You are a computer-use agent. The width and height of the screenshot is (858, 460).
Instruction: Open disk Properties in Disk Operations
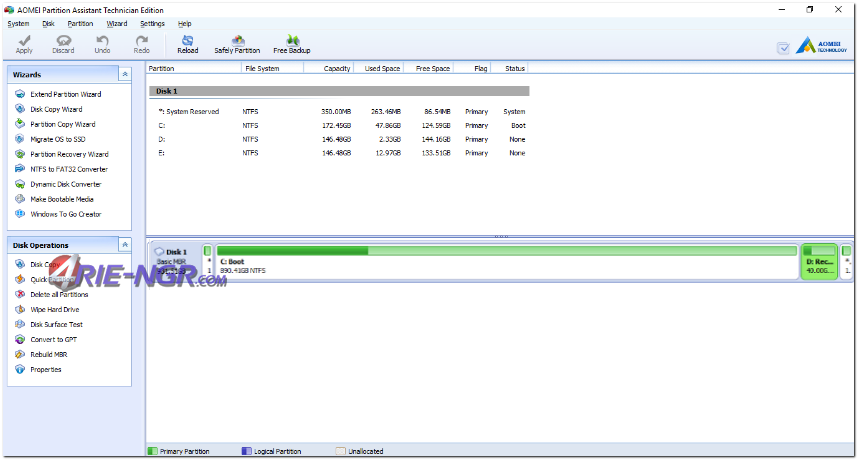tap(45, 370)
